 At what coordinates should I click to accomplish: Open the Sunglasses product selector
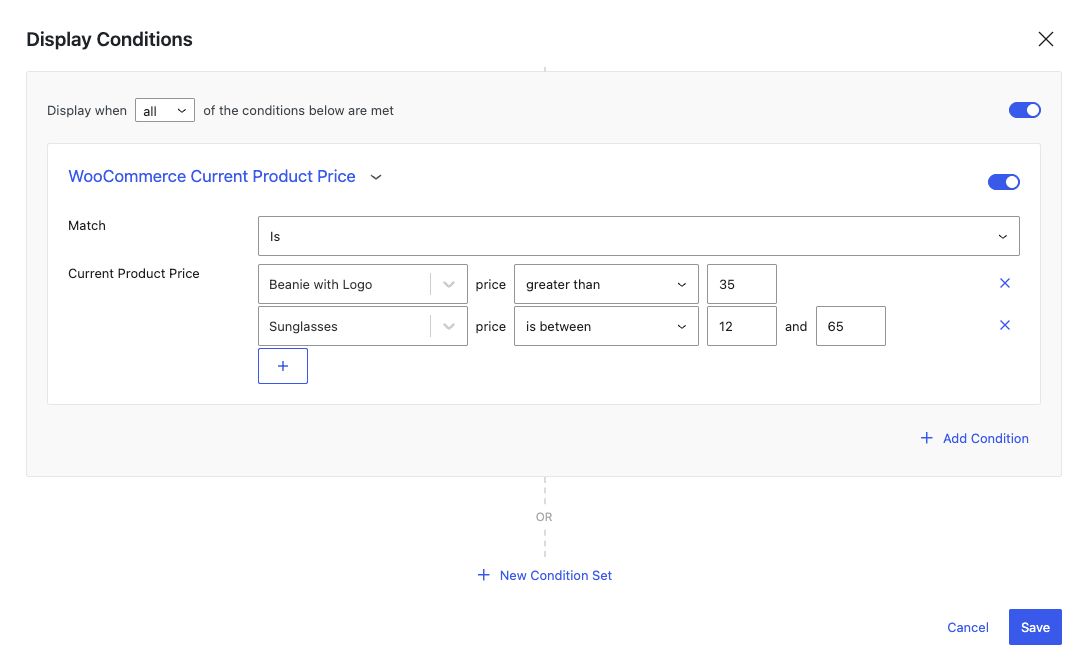(362, 326)
